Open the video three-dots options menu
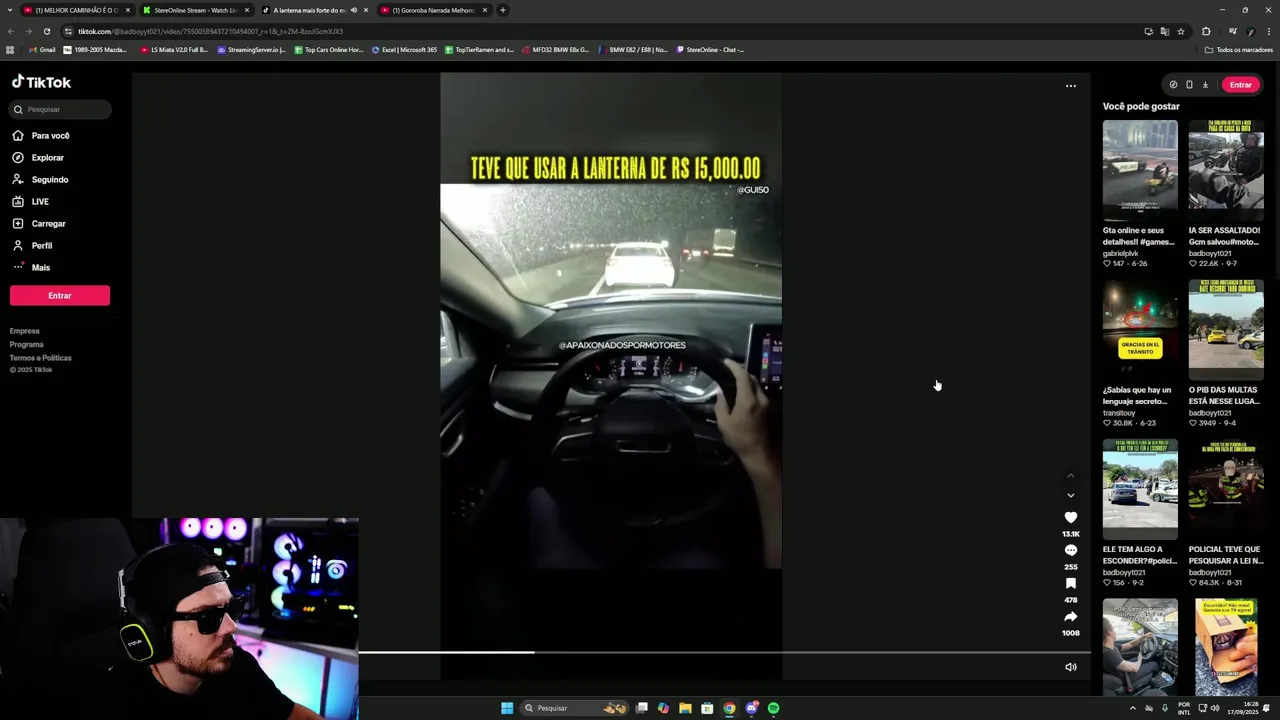 (1071, 86)
